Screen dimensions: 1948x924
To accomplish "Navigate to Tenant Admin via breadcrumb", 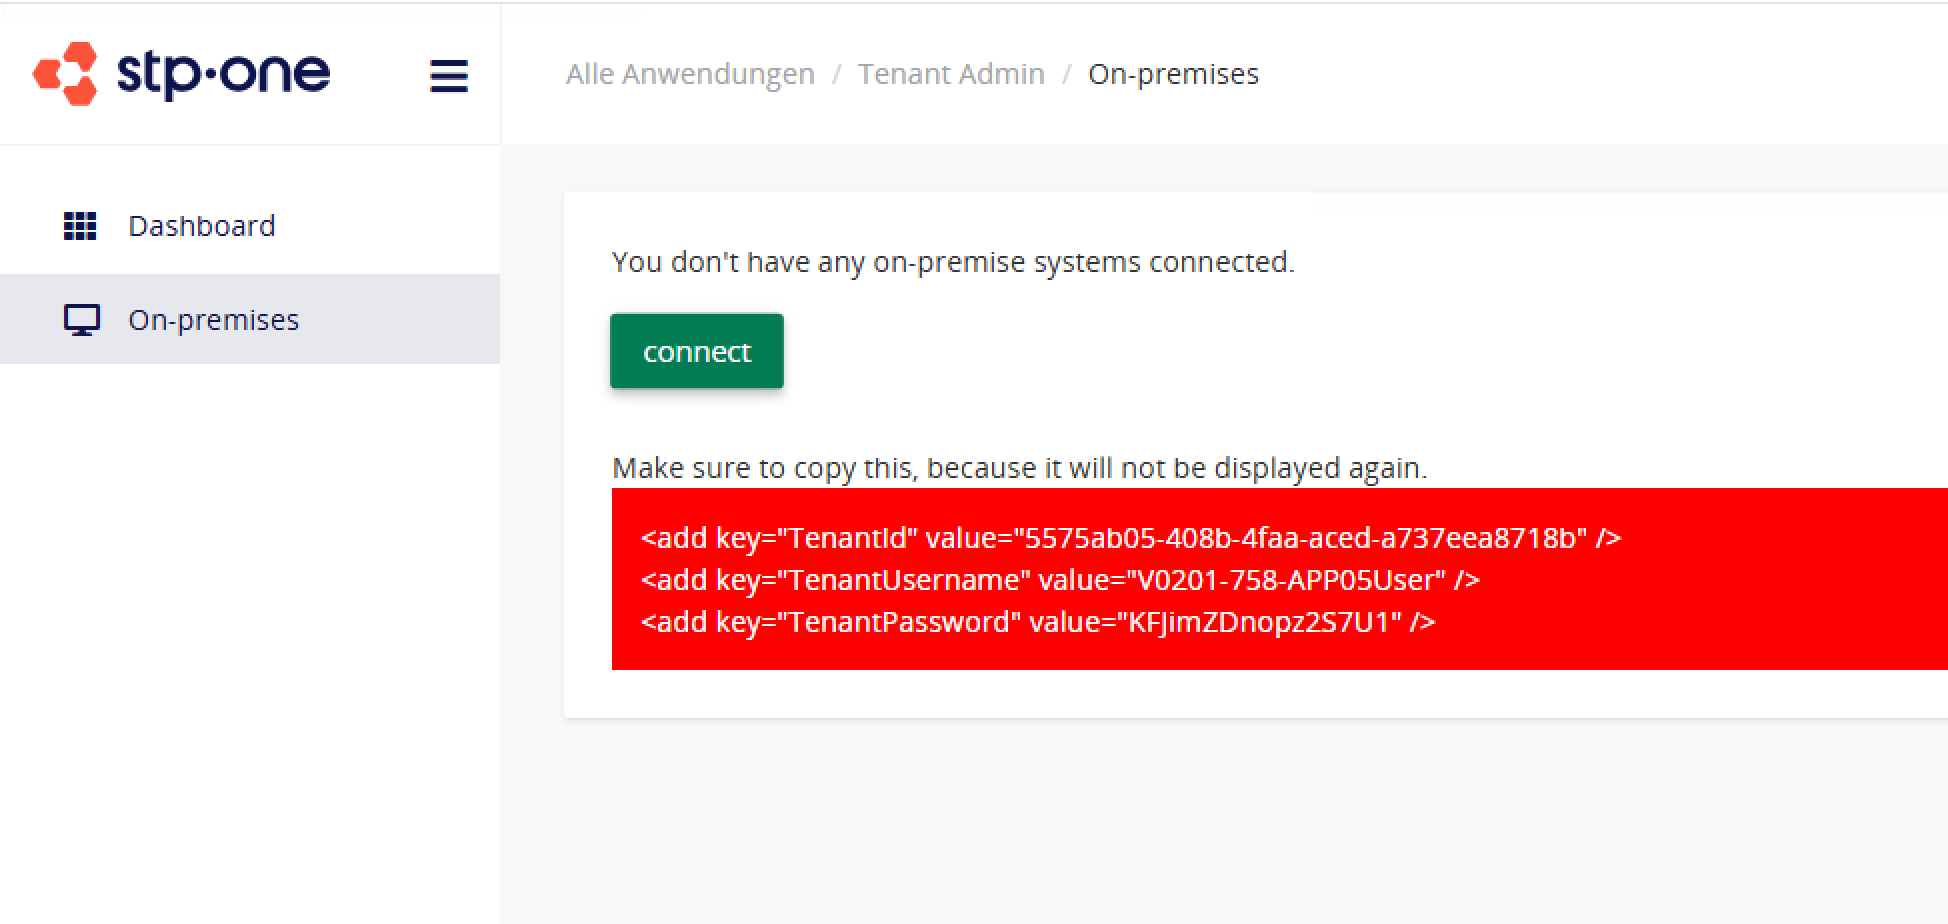I will click(951, 73).
